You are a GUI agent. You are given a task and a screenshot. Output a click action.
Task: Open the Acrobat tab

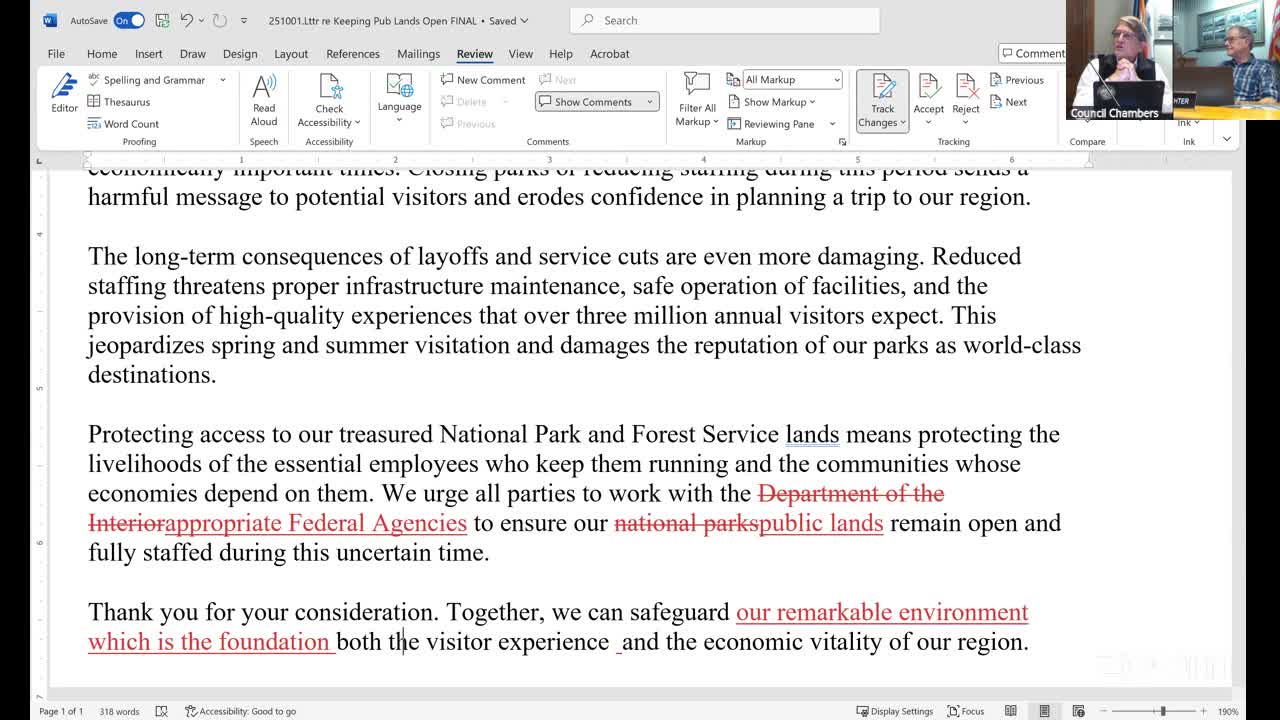[x=610, y=54]
